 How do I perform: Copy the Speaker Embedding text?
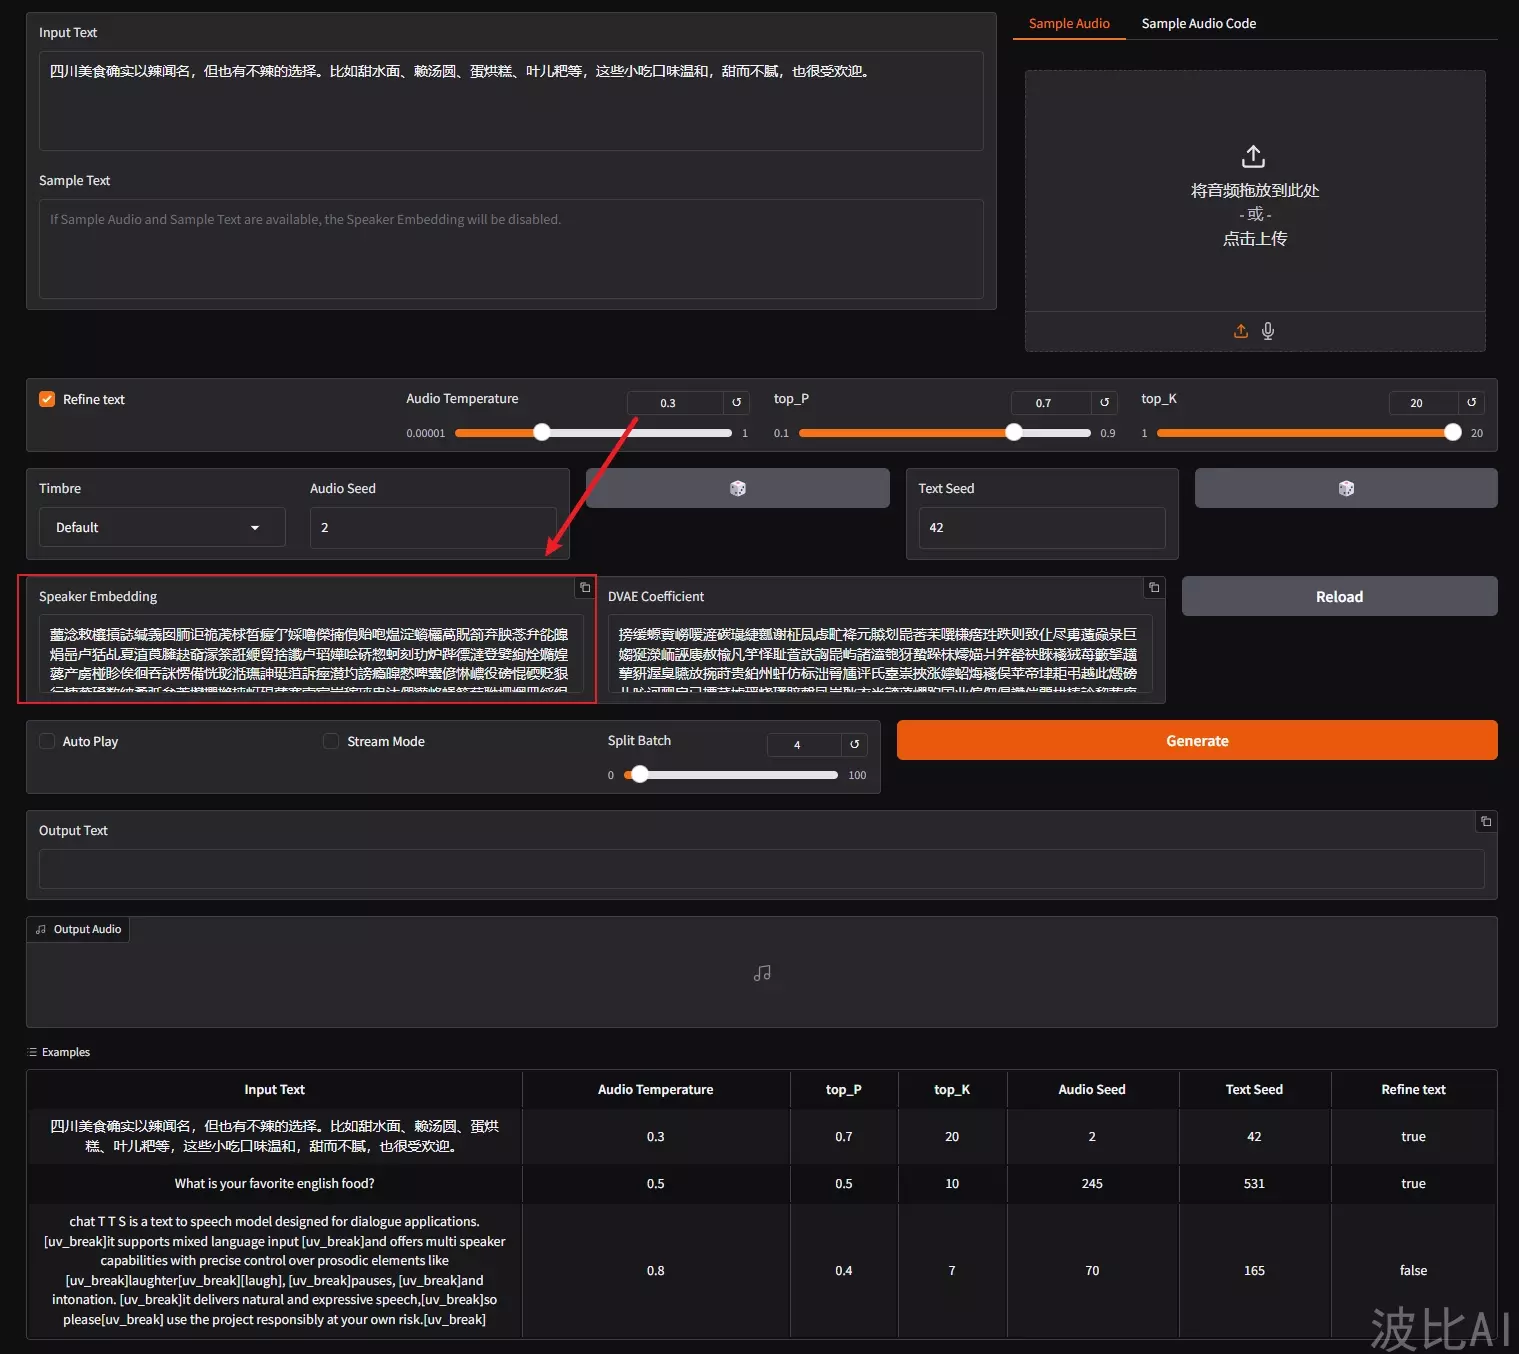(585, 588)
